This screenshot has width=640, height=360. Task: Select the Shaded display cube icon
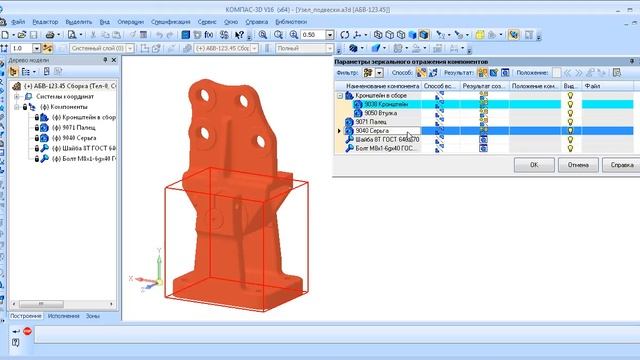point(413,35)
